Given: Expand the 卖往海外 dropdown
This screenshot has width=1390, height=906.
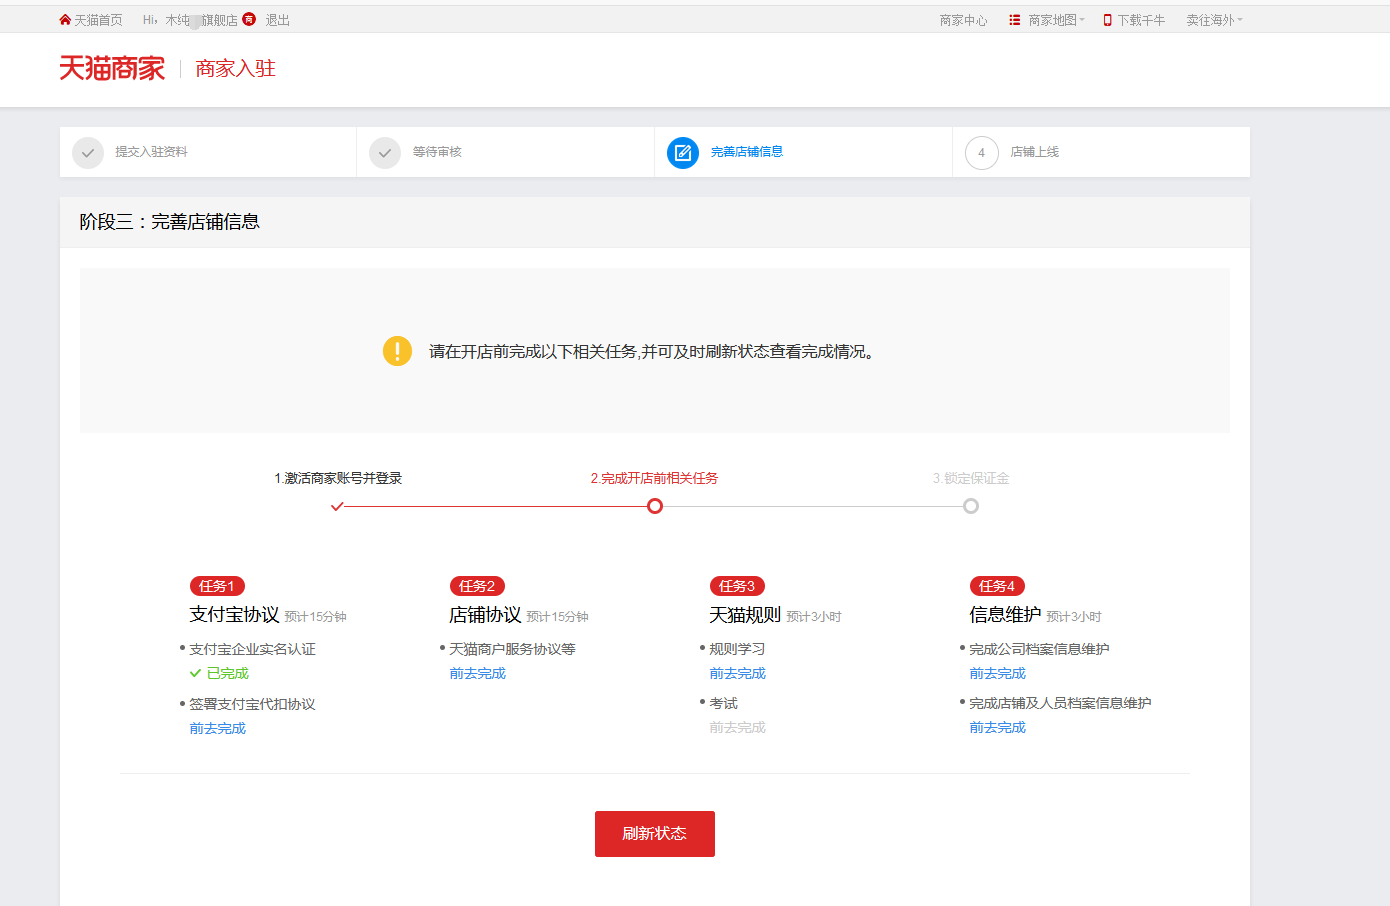Looking at the screenshot, I should pyautogui.click(x=1214, y=20).
